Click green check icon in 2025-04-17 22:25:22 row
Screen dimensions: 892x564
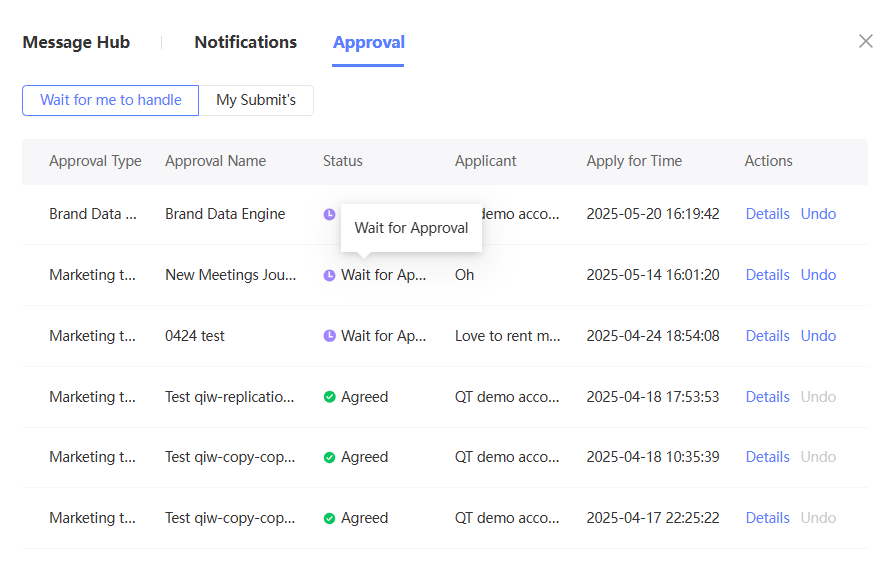tap(329, 518)
